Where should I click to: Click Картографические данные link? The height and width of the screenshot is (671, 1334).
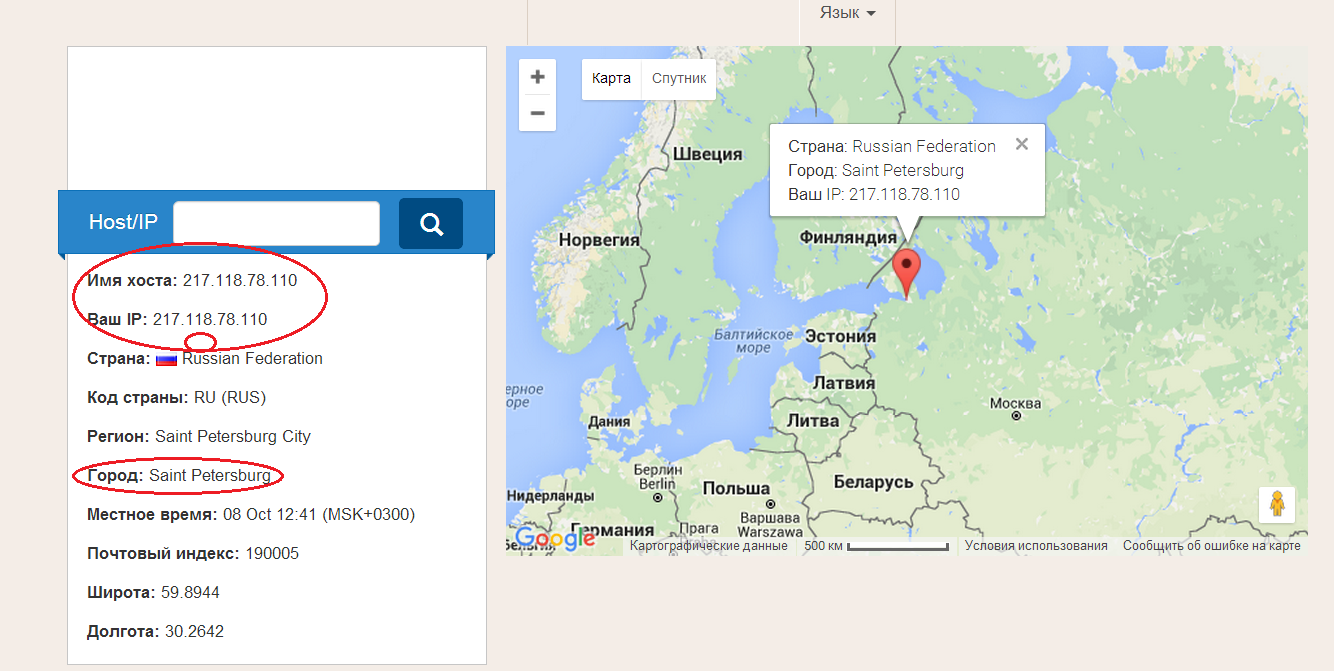coord(709,546)
